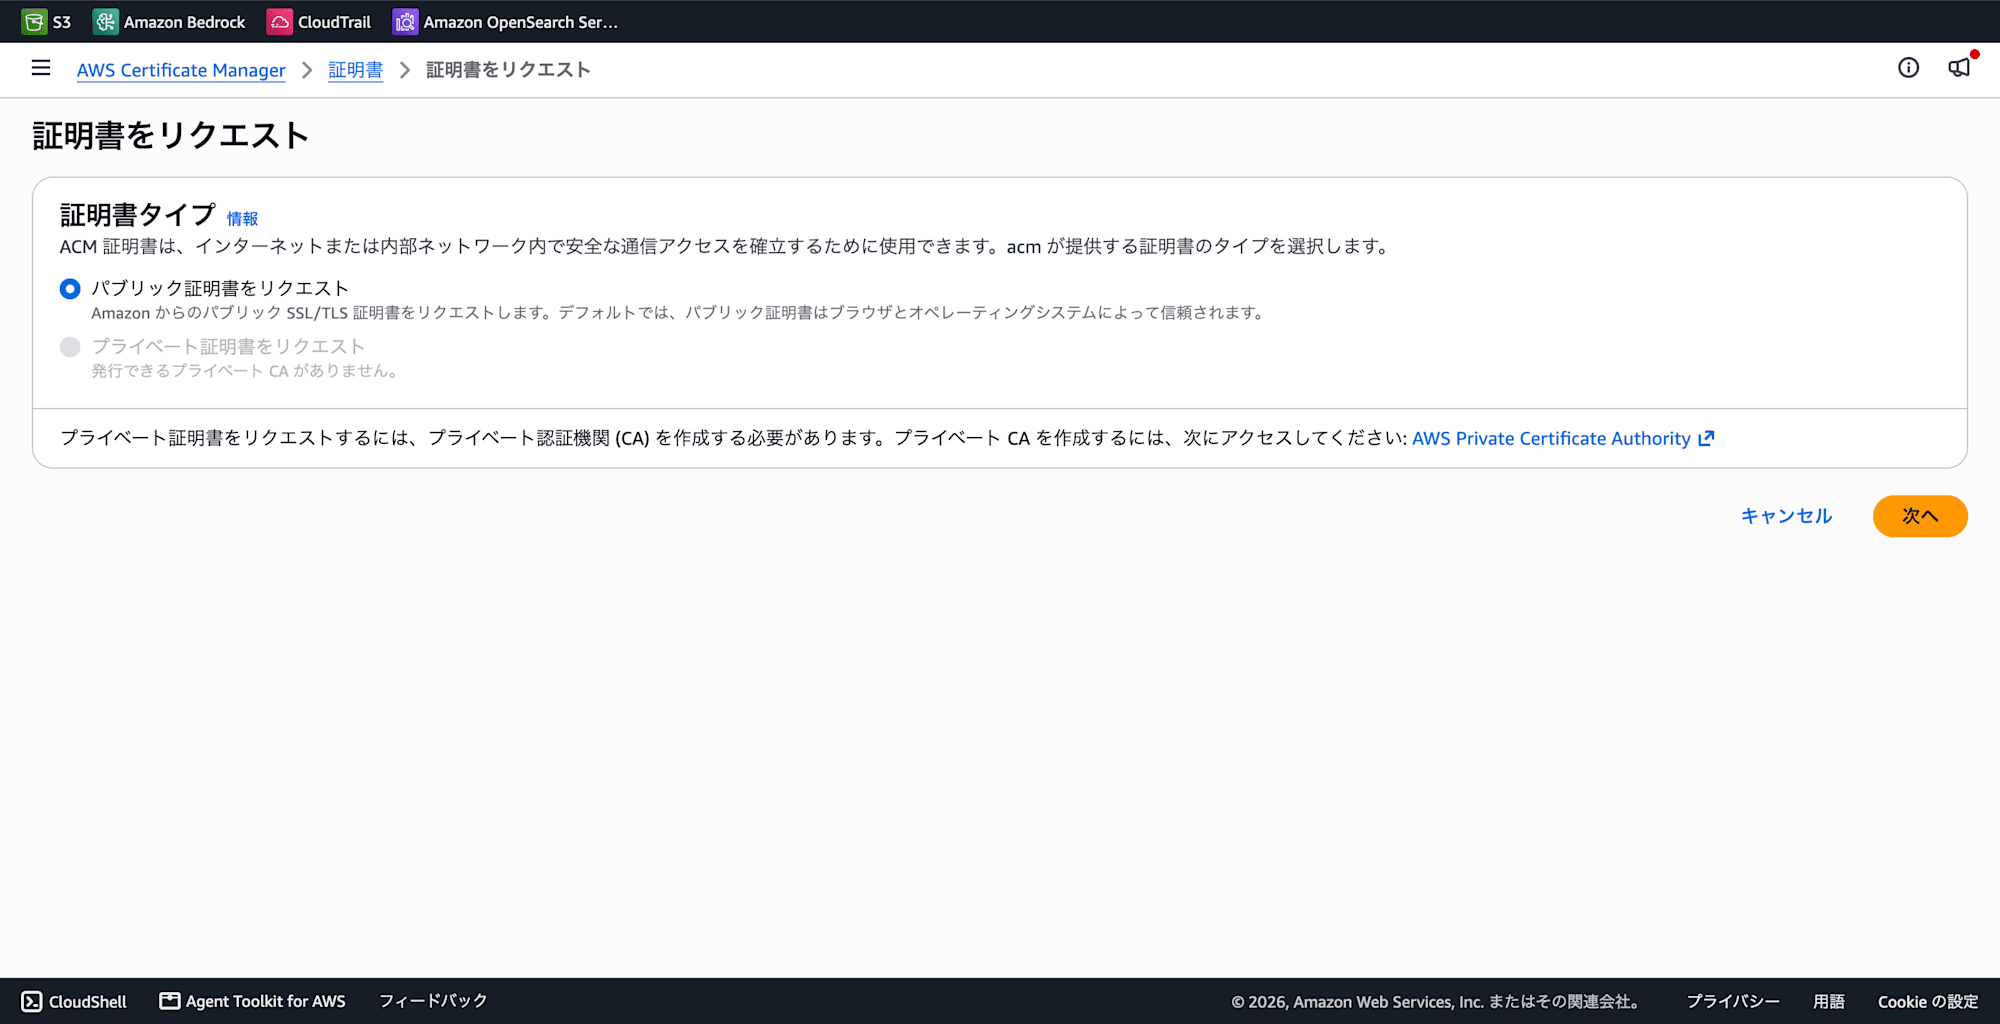Open the 情報 link beside 証明書タイプ
Screen dimensions: 2000x1024
[x=242, y=218]
